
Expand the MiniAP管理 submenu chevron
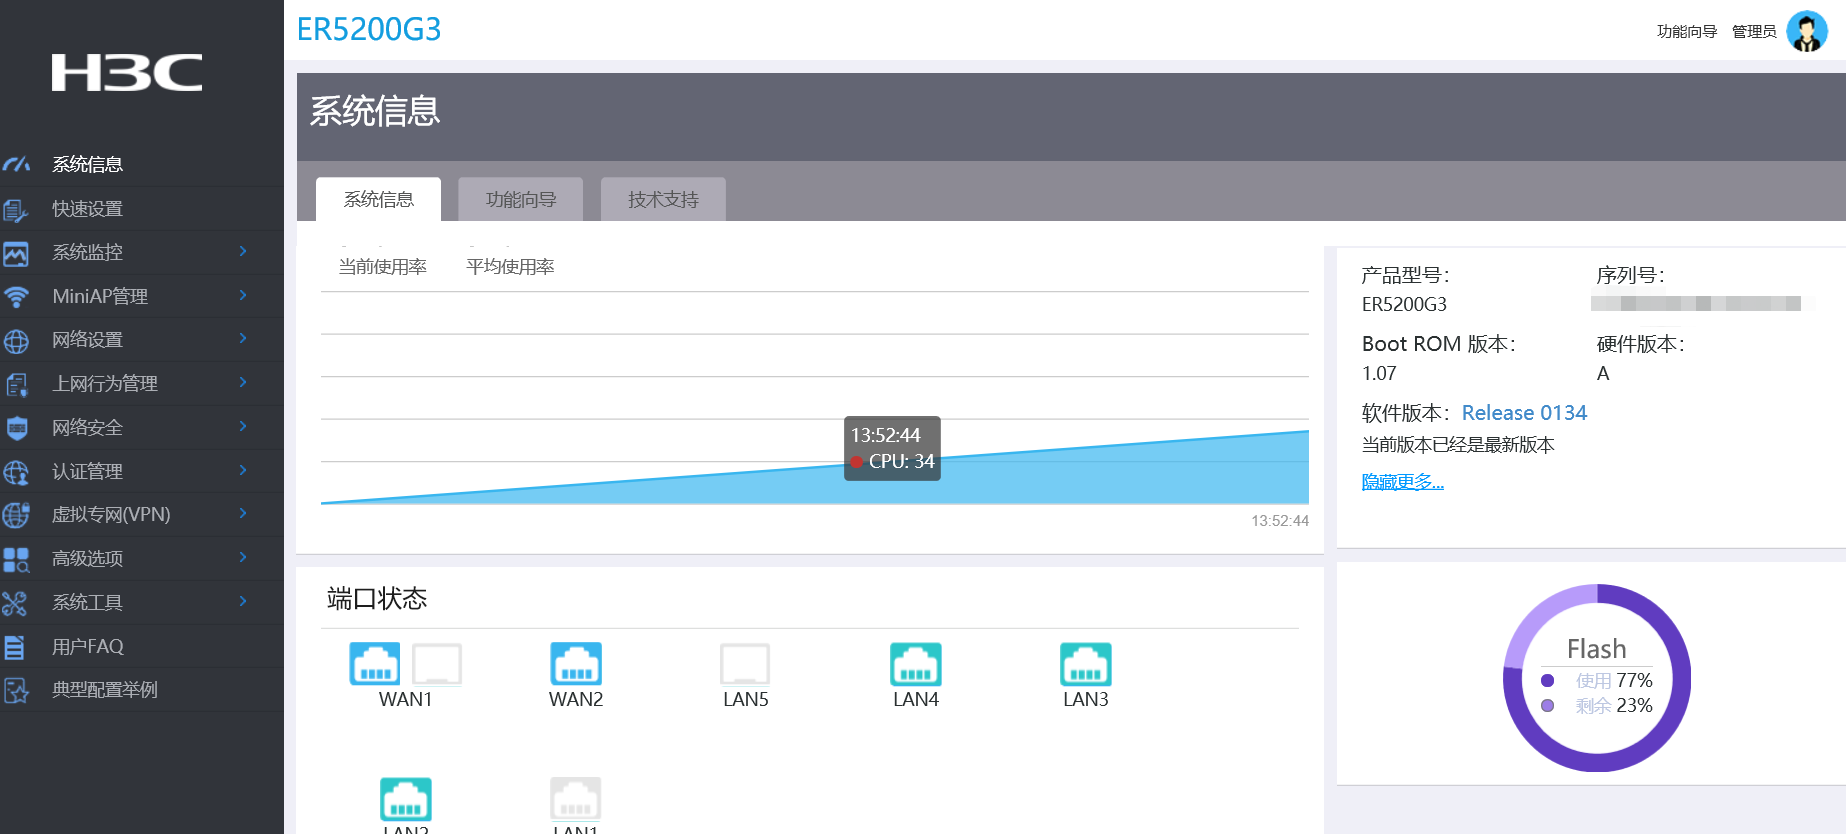[x=243, y=295]
